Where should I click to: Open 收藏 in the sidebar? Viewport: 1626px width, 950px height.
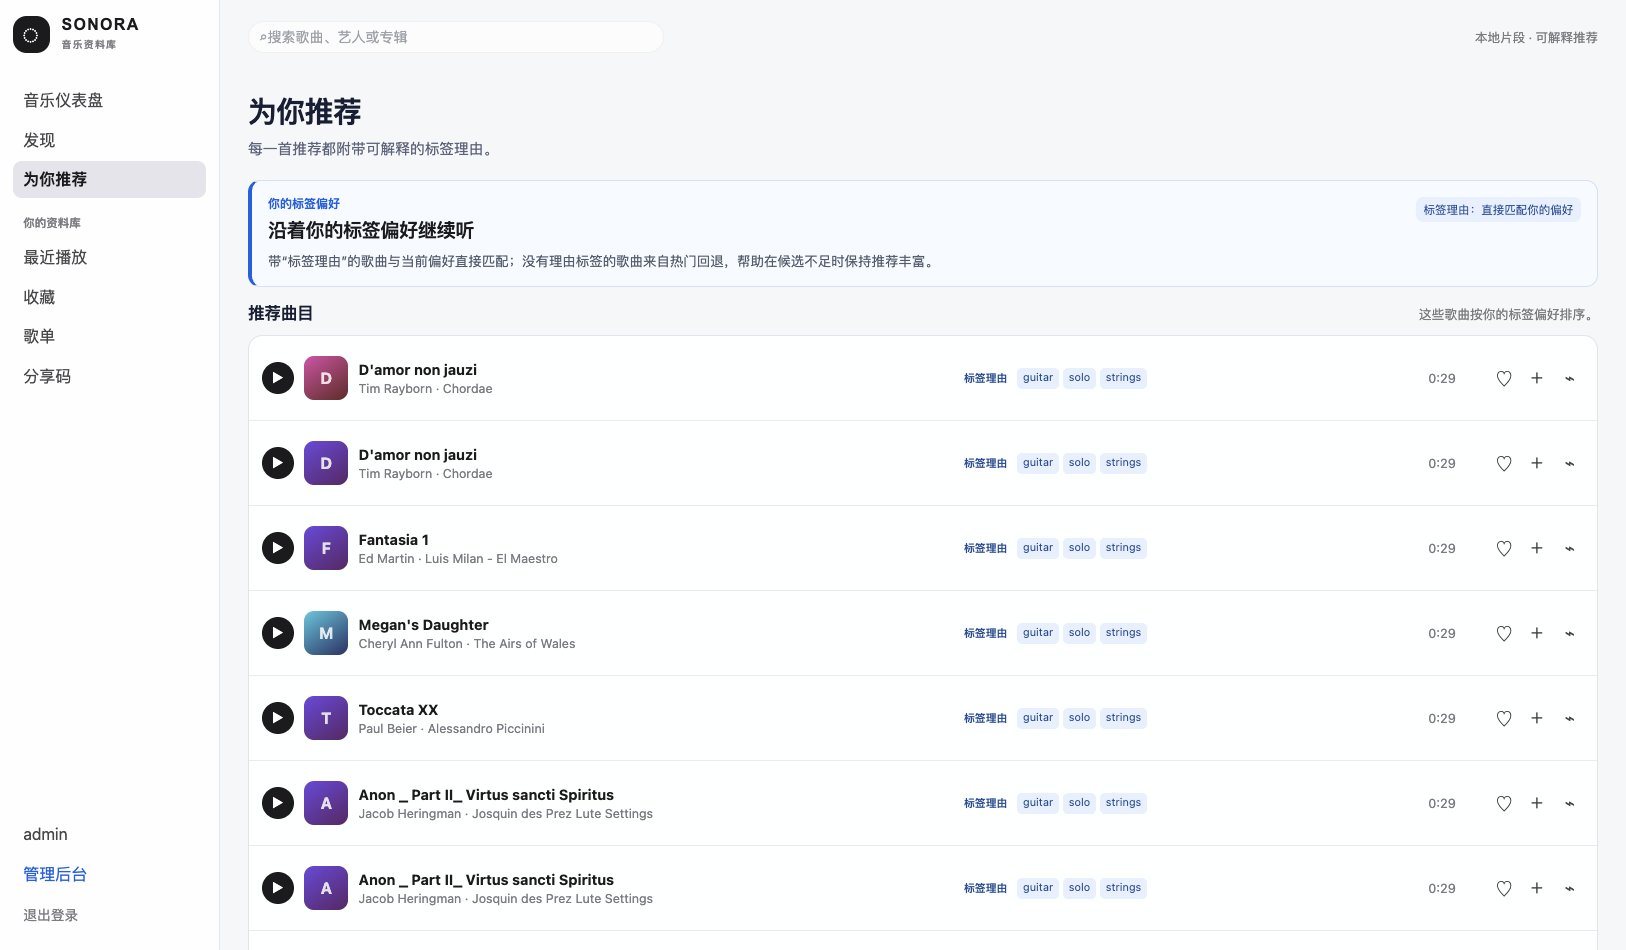[109, 297]
